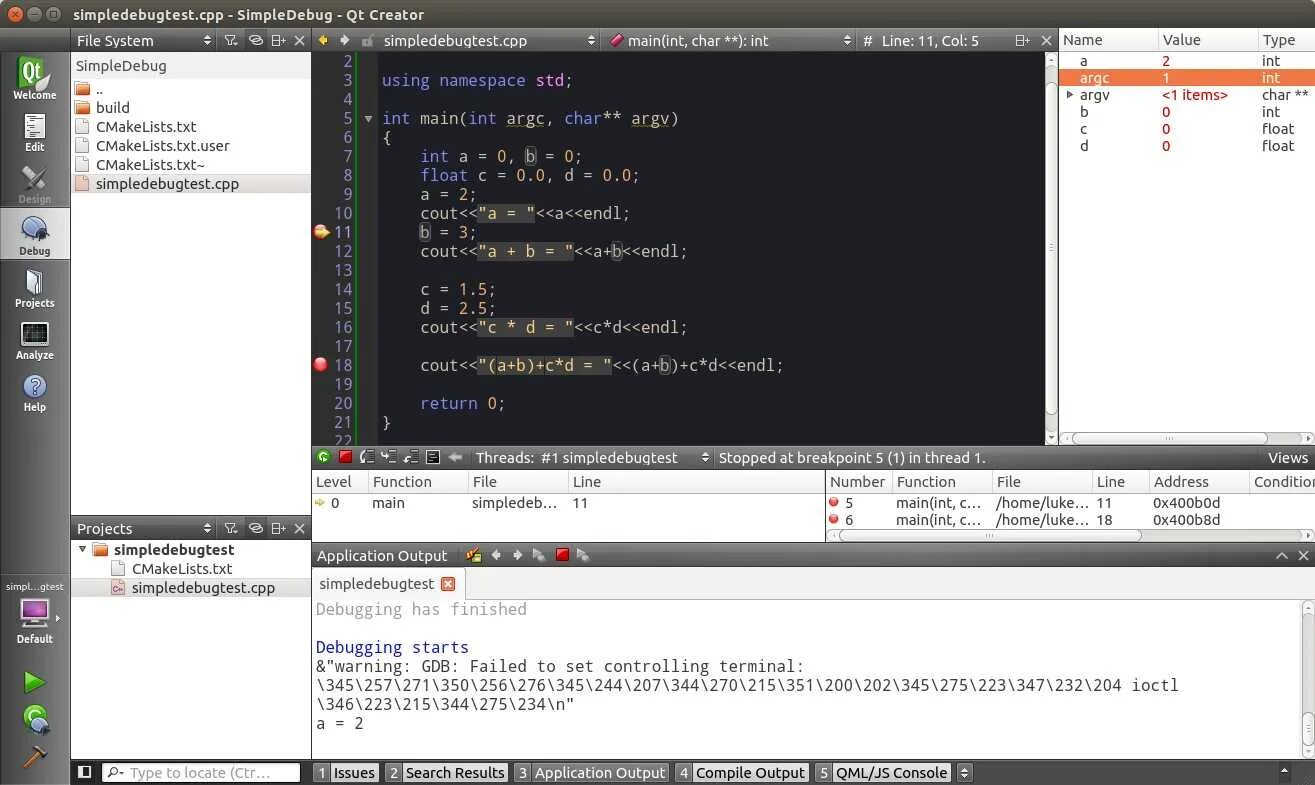Viewport: 1315px width, 785px height.
Task: Clear Application Output with broom icon
Action: tap(473, 555)
